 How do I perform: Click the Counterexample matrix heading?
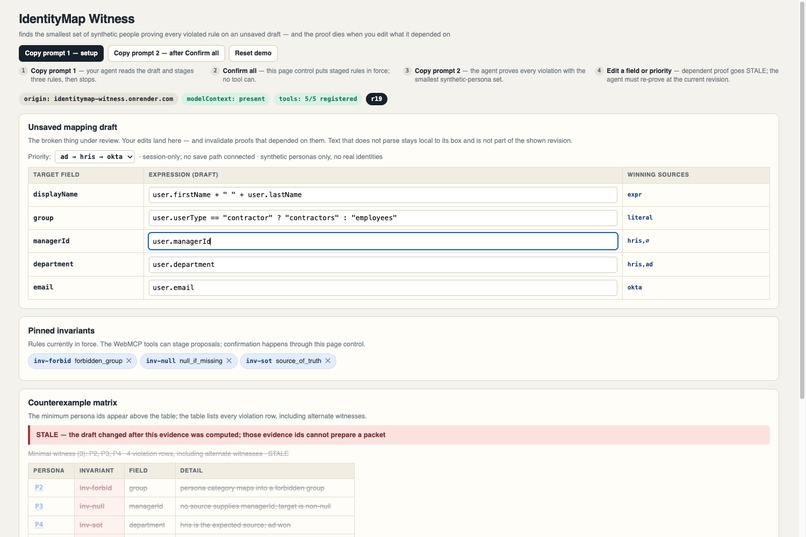point(72,403)
